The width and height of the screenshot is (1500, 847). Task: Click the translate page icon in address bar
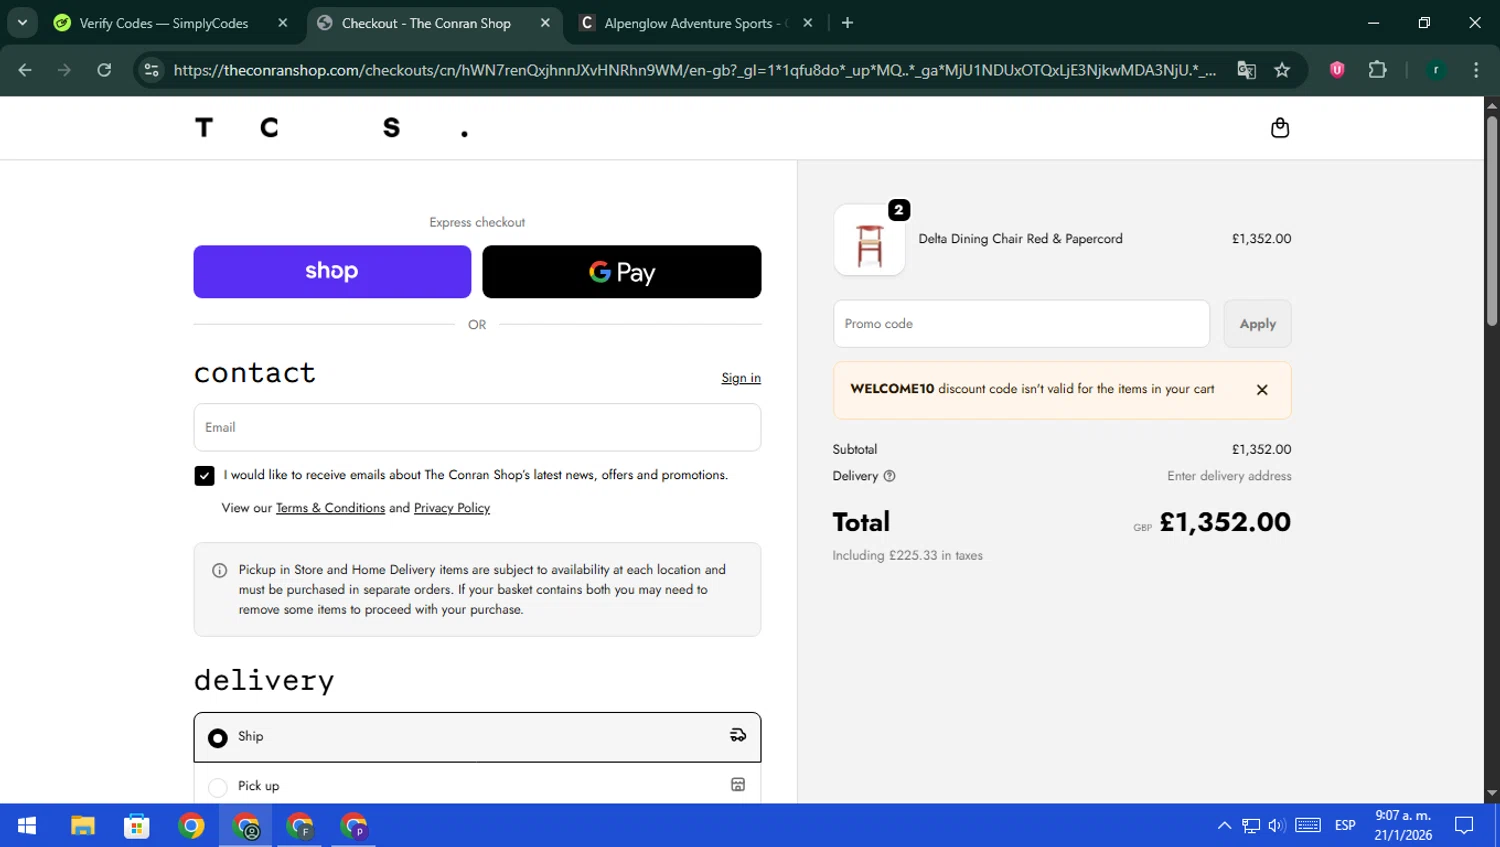(1246, 70)
